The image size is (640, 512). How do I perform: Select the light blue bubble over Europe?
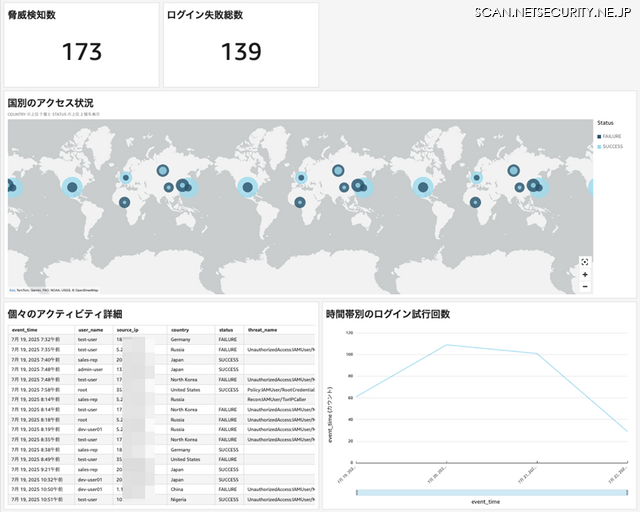tap(302, 178)
